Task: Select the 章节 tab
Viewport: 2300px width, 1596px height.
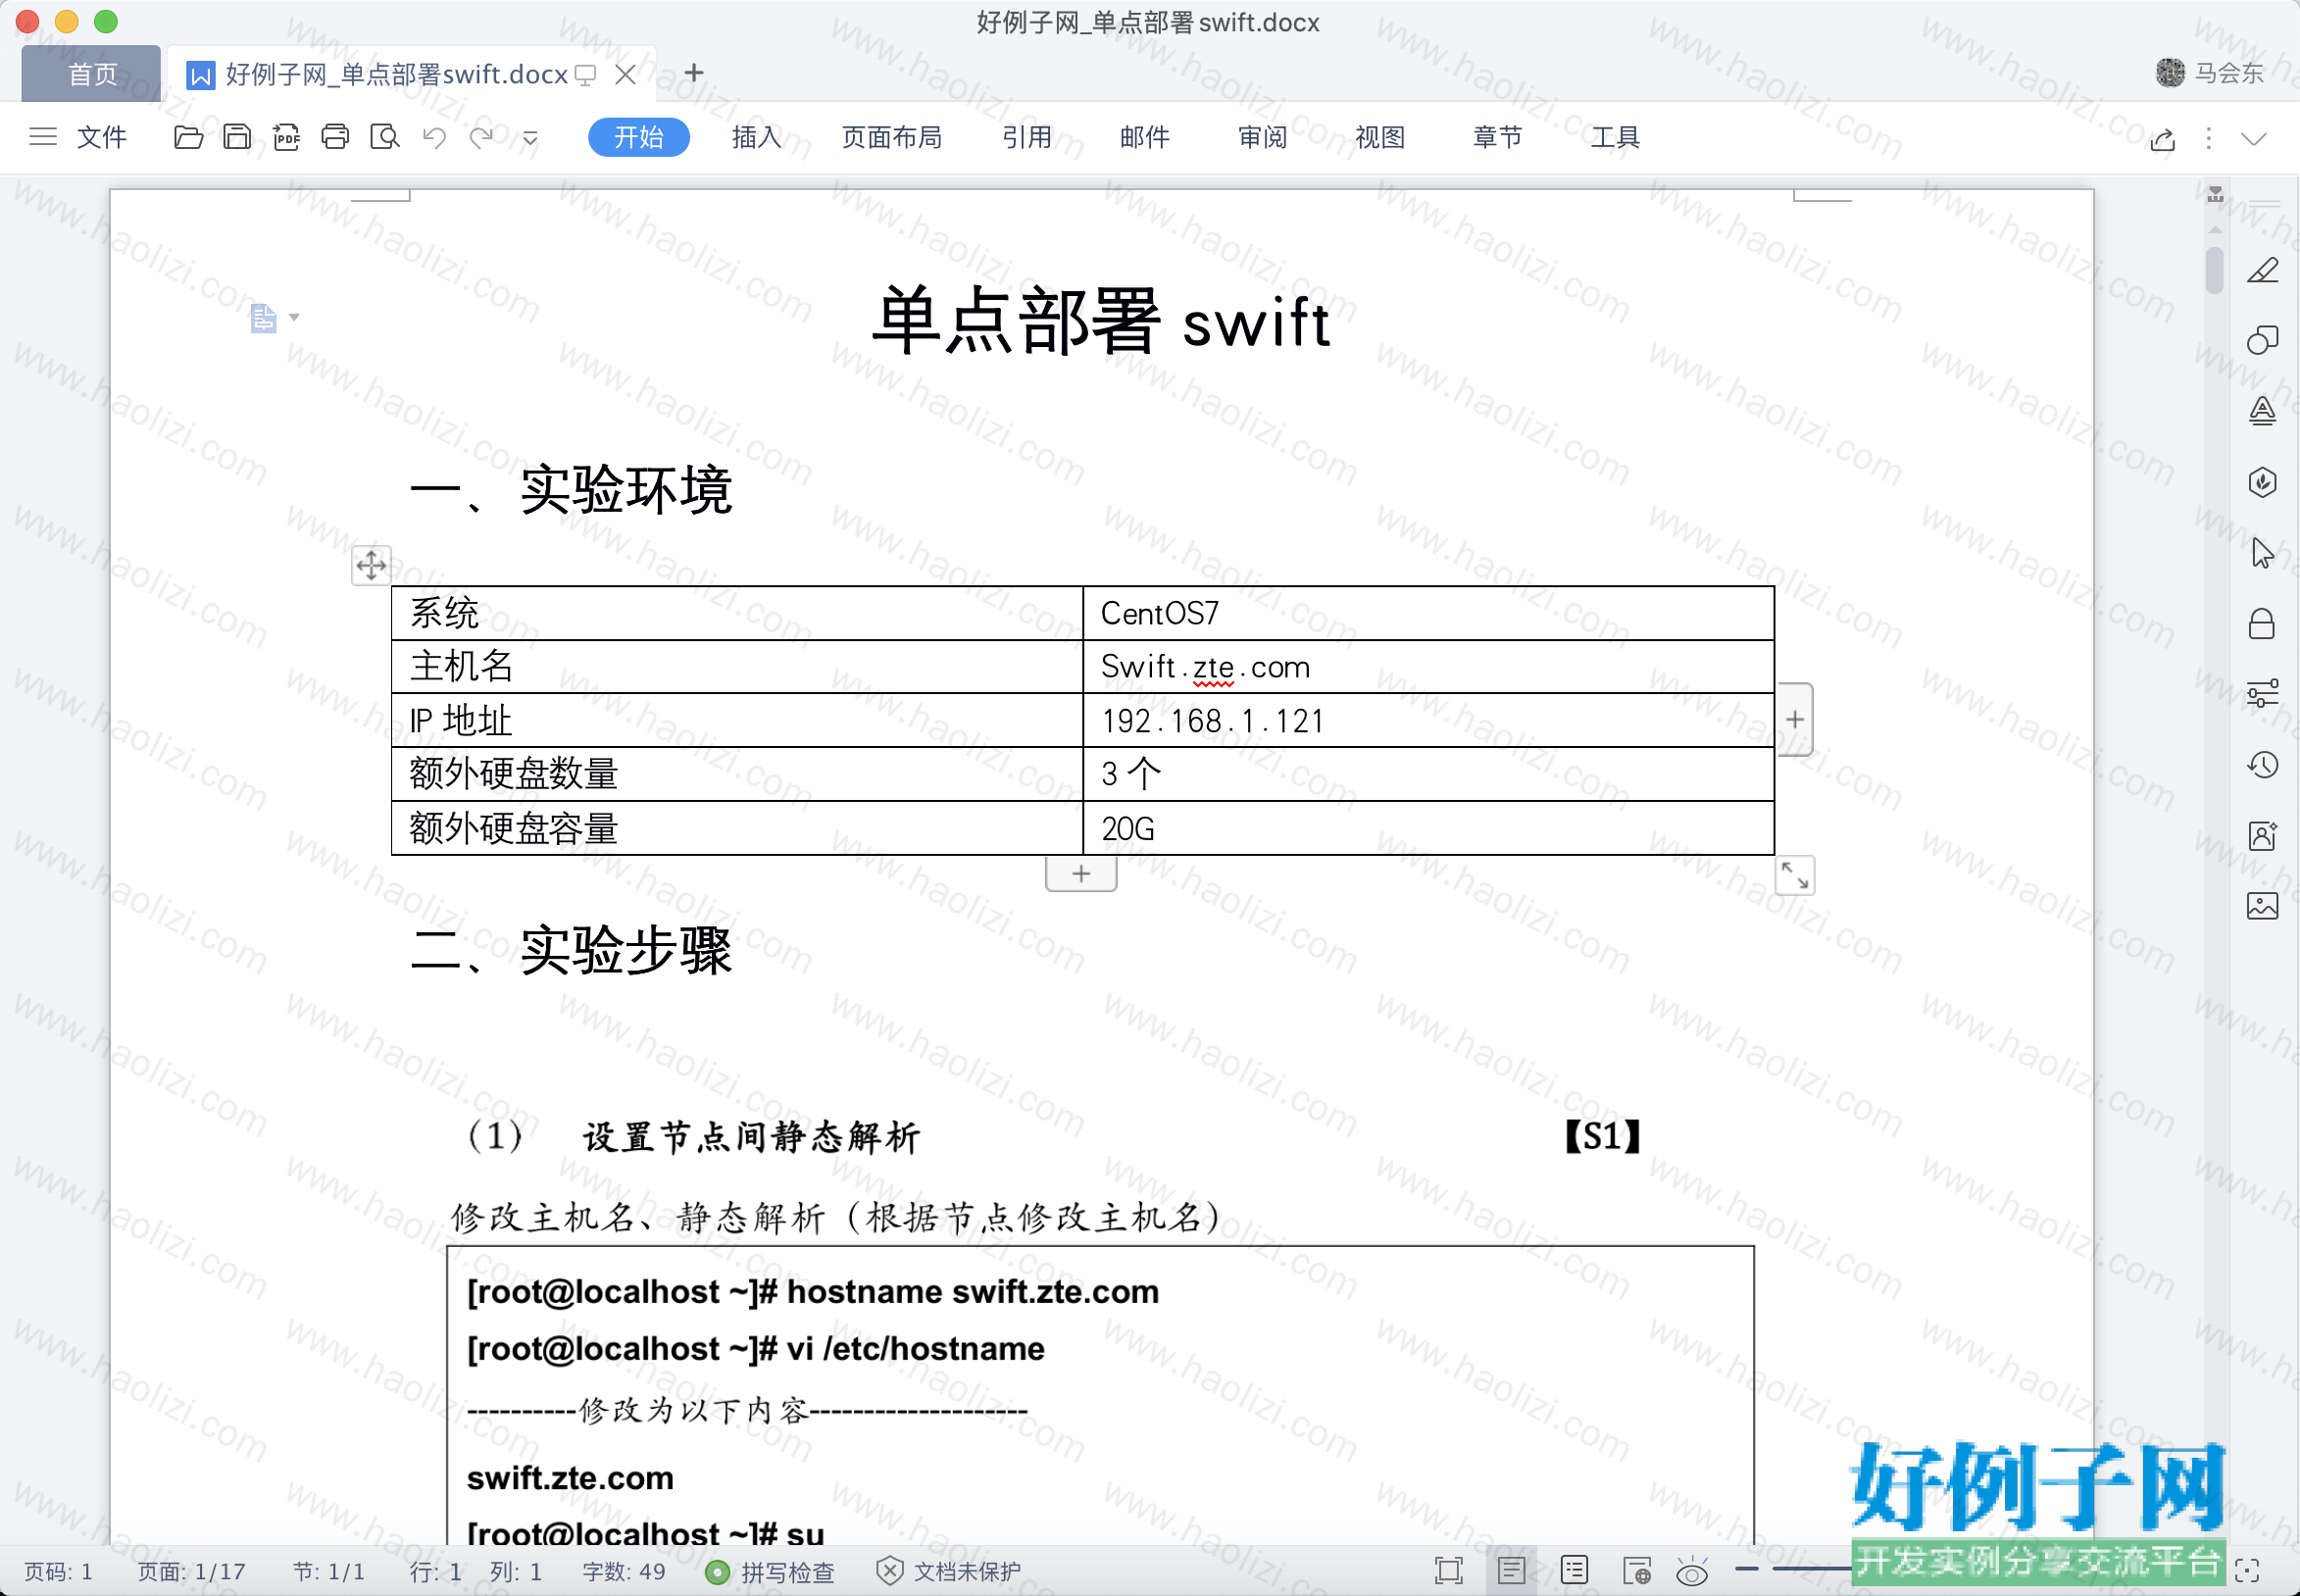Action: (x=1497, y=137)
